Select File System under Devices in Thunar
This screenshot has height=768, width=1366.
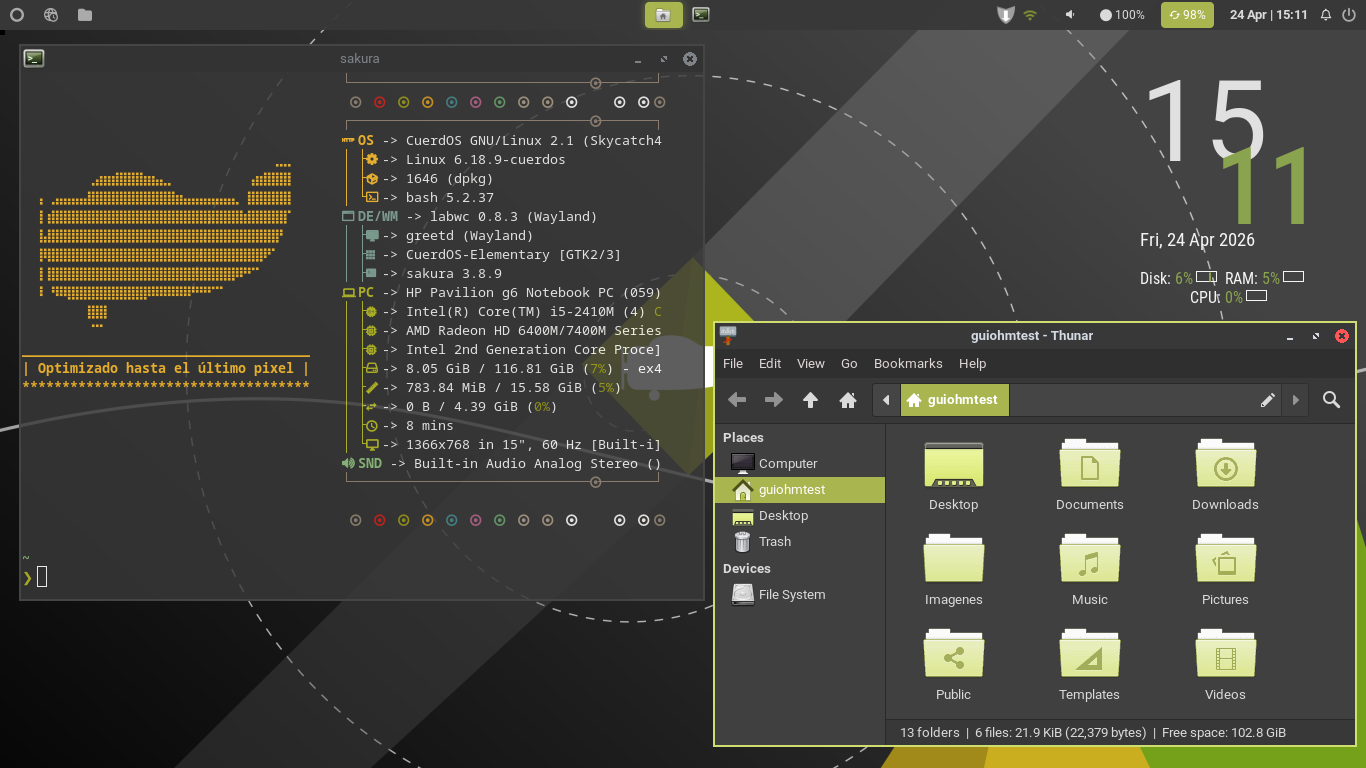click(800, 595)
